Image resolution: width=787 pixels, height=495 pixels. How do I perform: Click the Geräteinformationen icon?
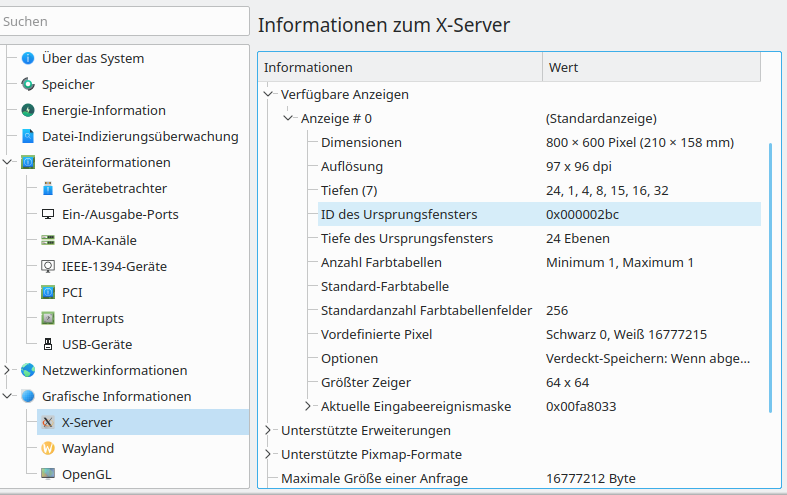pyautogui.click(x=28, y=162)
